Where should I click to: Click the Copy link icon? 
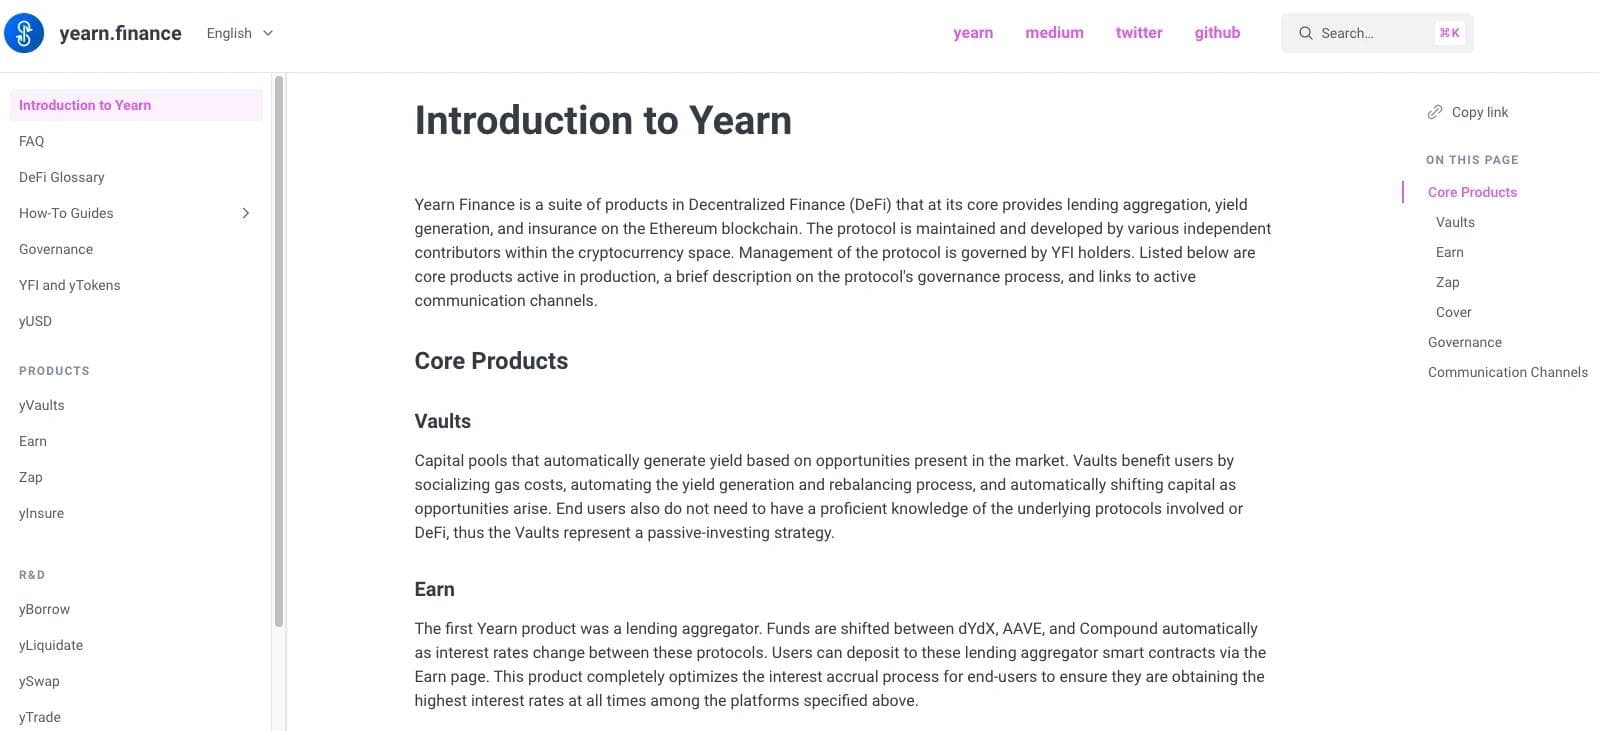click(1436, 112)
